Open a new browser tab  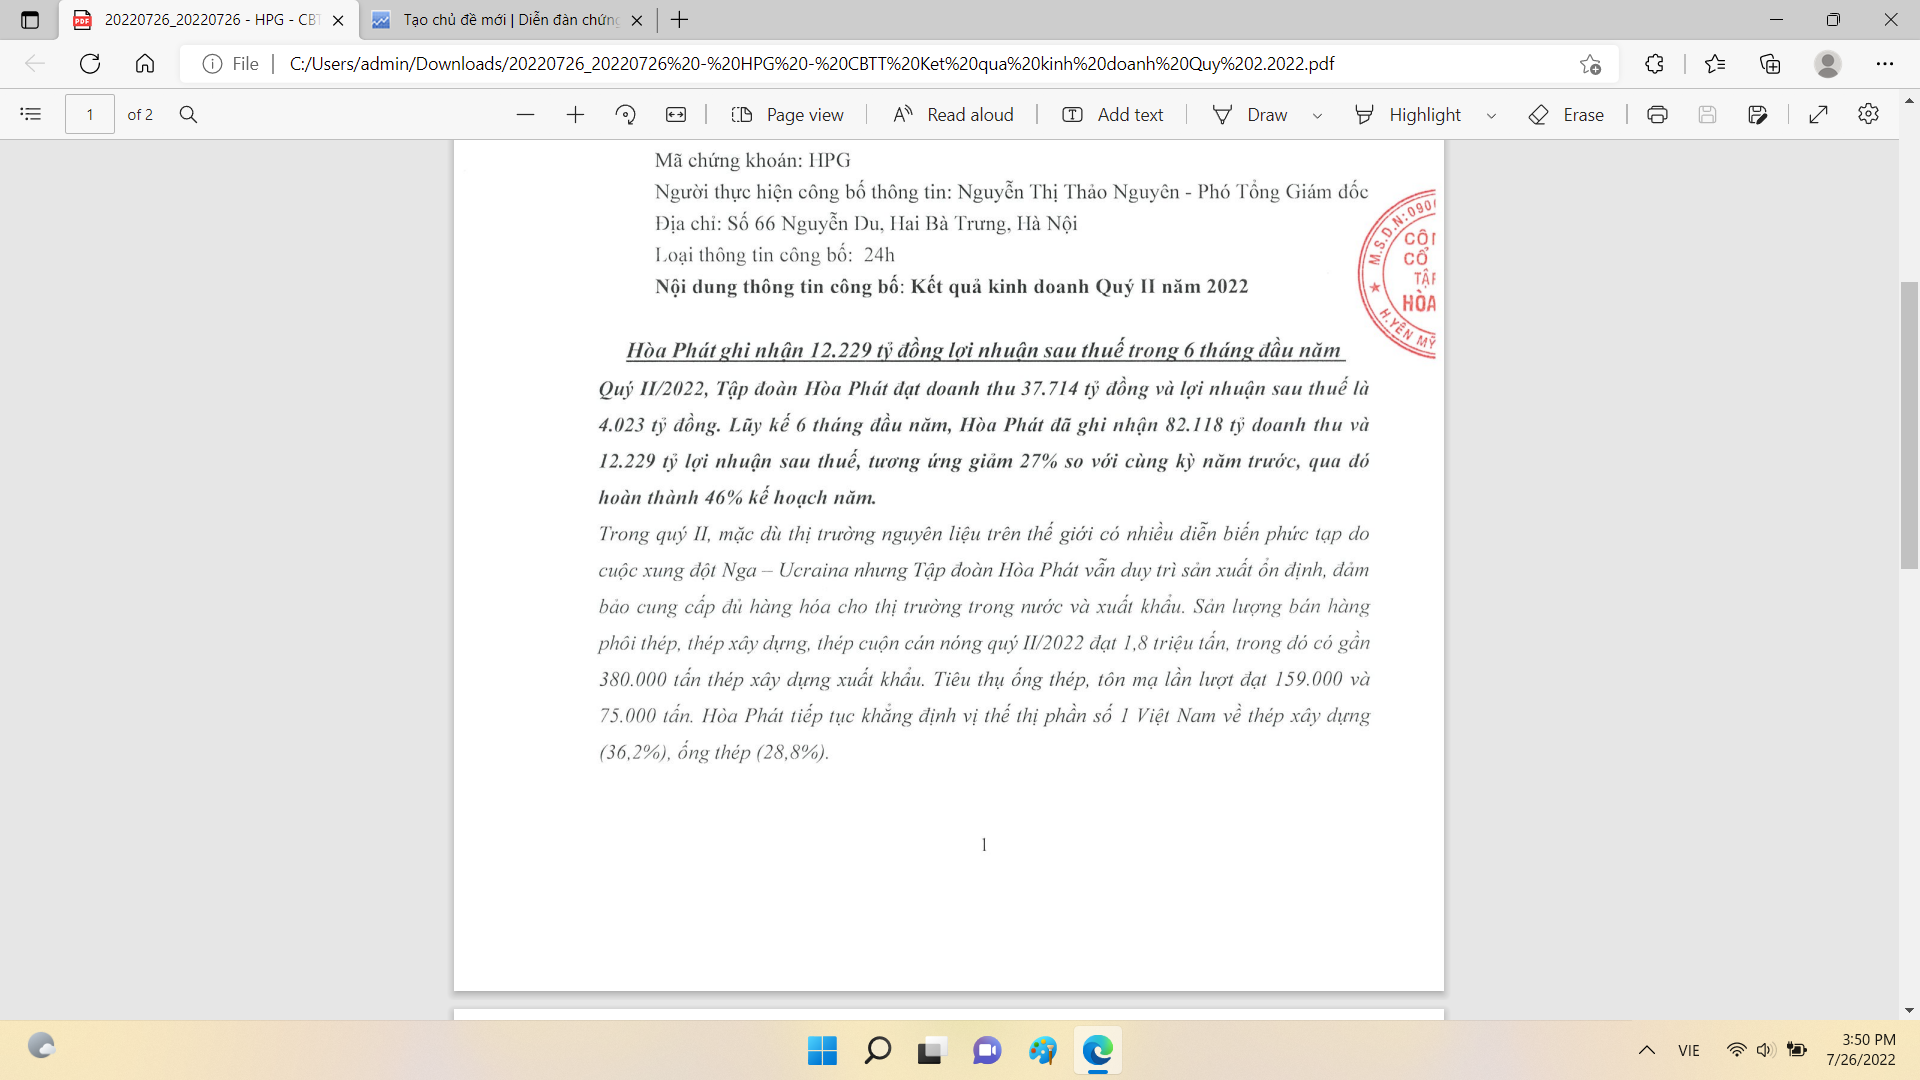click(680, 20)
